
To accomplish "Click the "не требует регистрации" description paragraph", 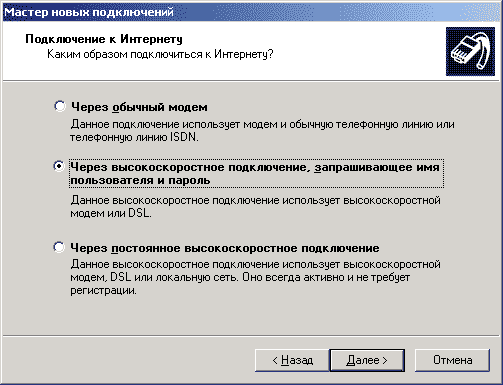I will 255,277.
